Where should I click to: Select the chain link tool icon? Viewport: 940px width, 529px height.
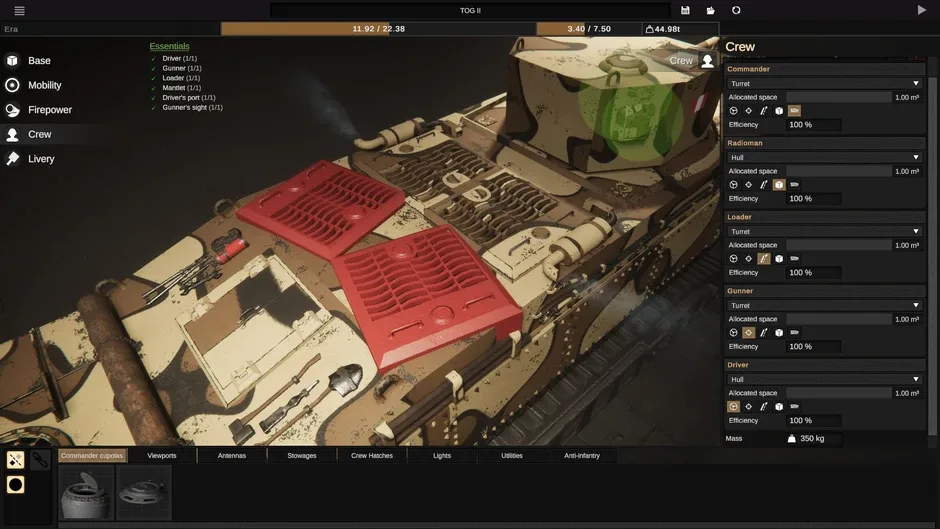click(40, 460)
